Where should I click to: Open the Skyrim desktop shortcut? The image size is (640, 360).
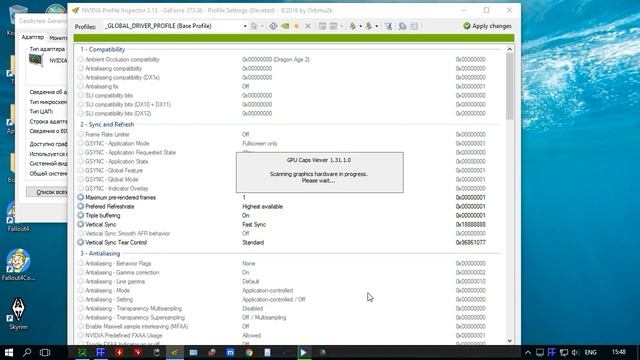(18, 313)
